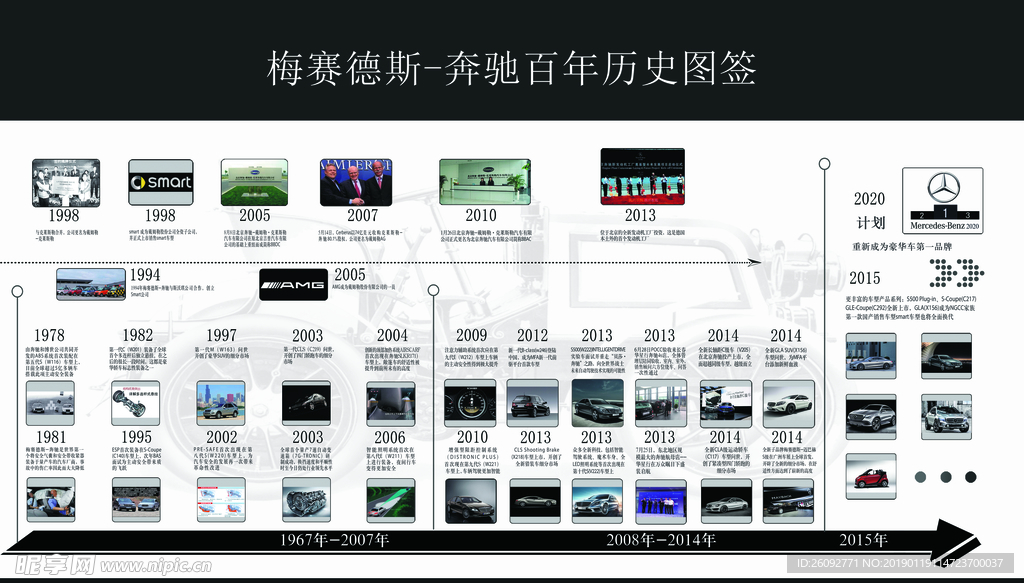Click the circle marker starting the 1967年-2007年 era
Screen dimensions: 1024x583
[x=18, y=291]
